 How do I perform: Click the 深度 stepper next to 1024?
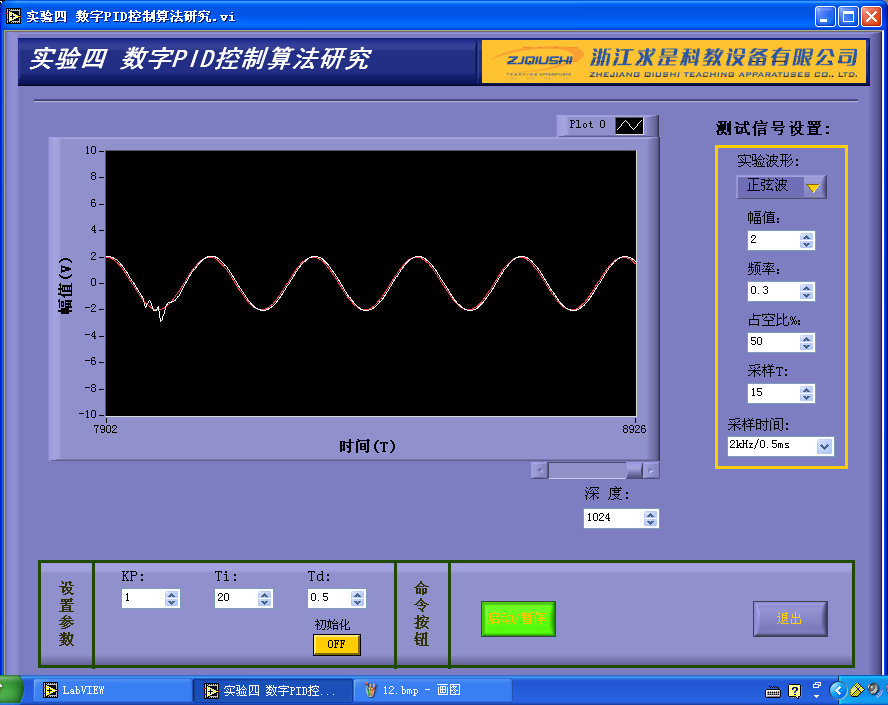click(651, 518)
